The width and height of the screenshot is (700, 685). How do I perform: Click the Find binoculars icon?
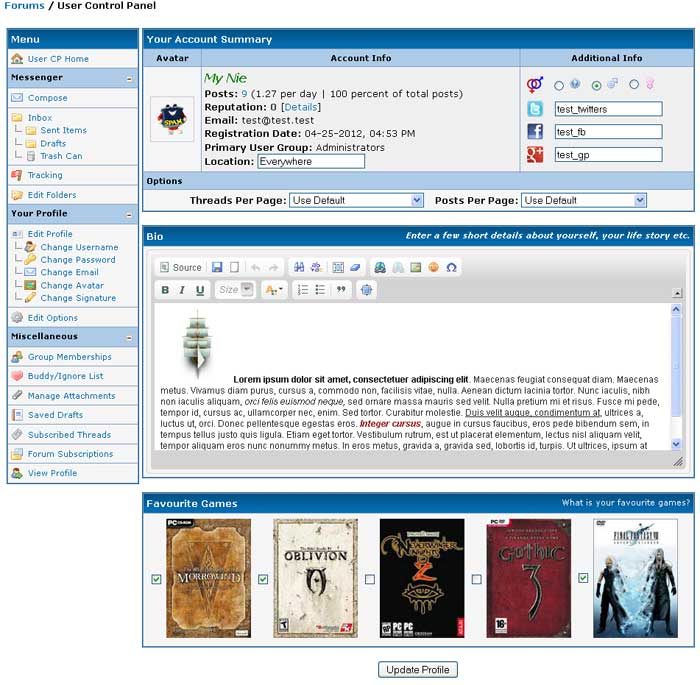click(298, 267)
